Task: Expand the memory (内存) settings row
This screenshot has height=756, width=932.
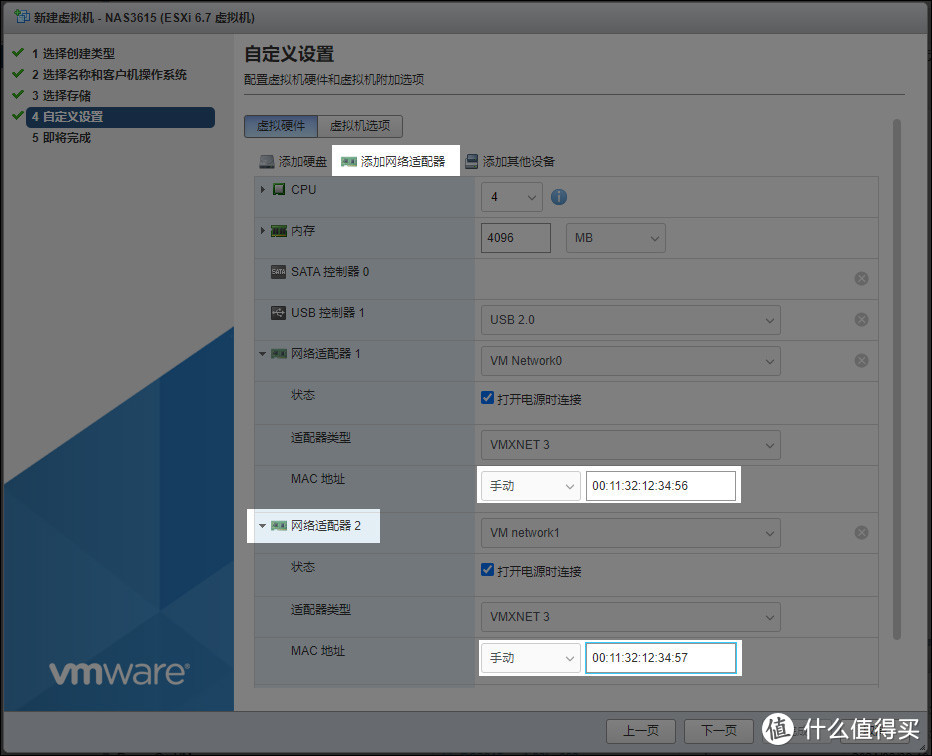Action: click(x=263, y=231)
